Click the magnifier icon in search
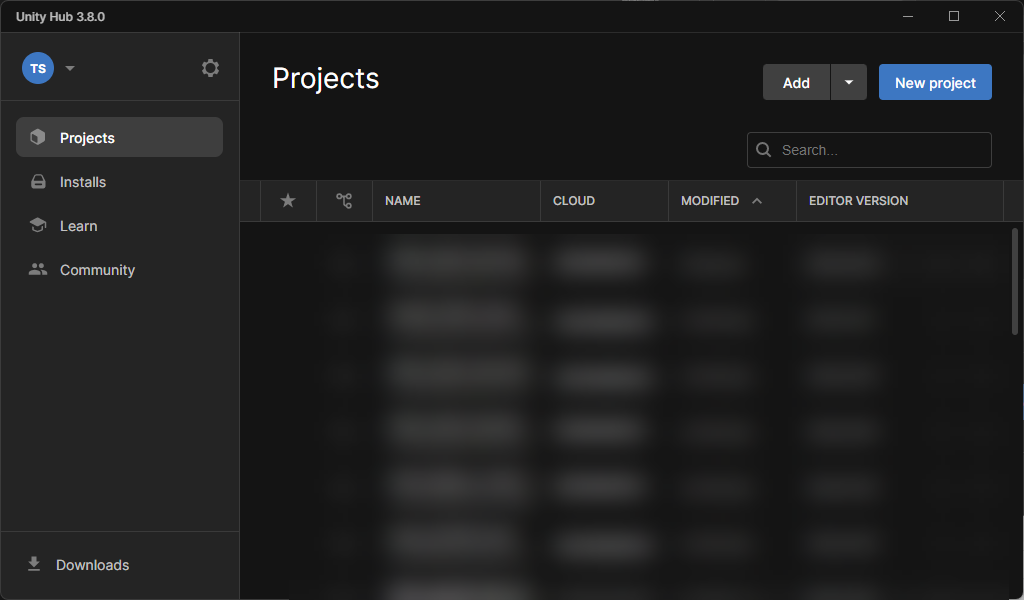Viewport: 1024px width, 600px height. click(764, 150)
